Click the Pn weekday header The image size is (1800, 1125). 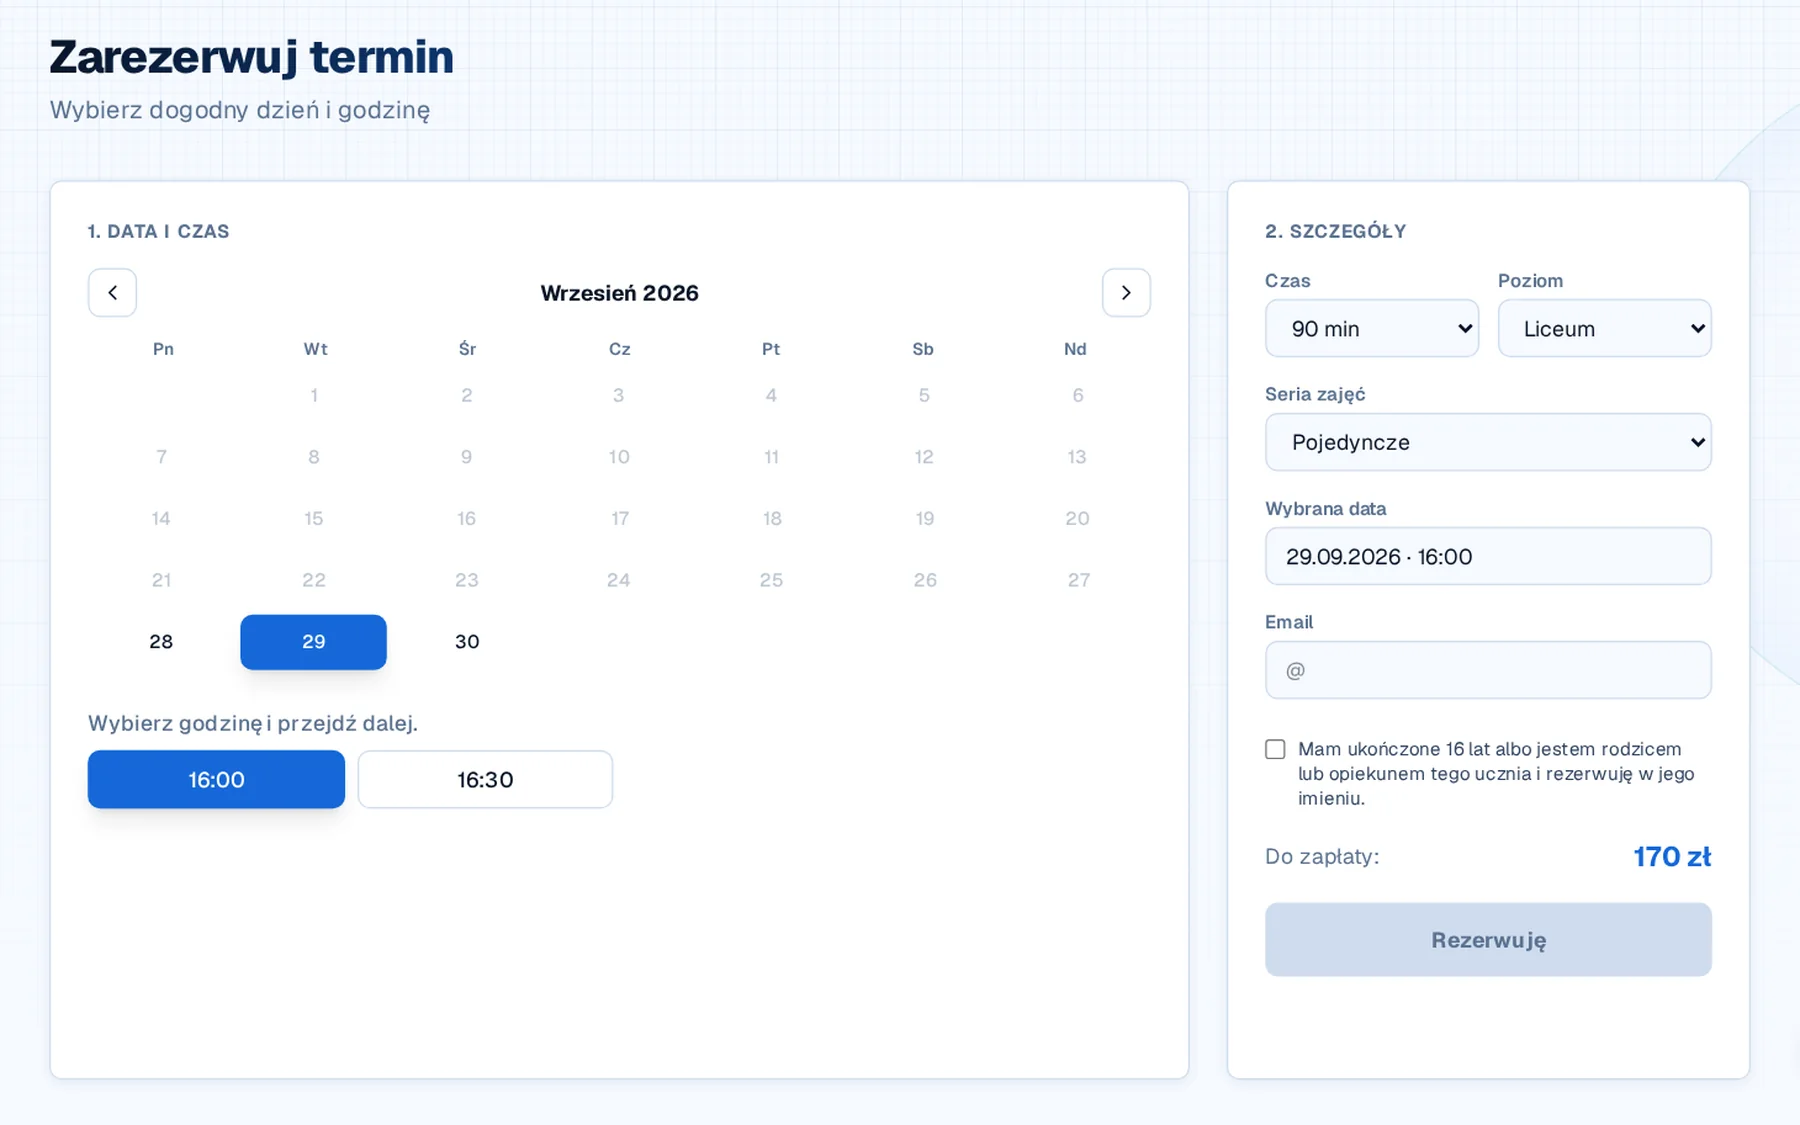(163, 349)
